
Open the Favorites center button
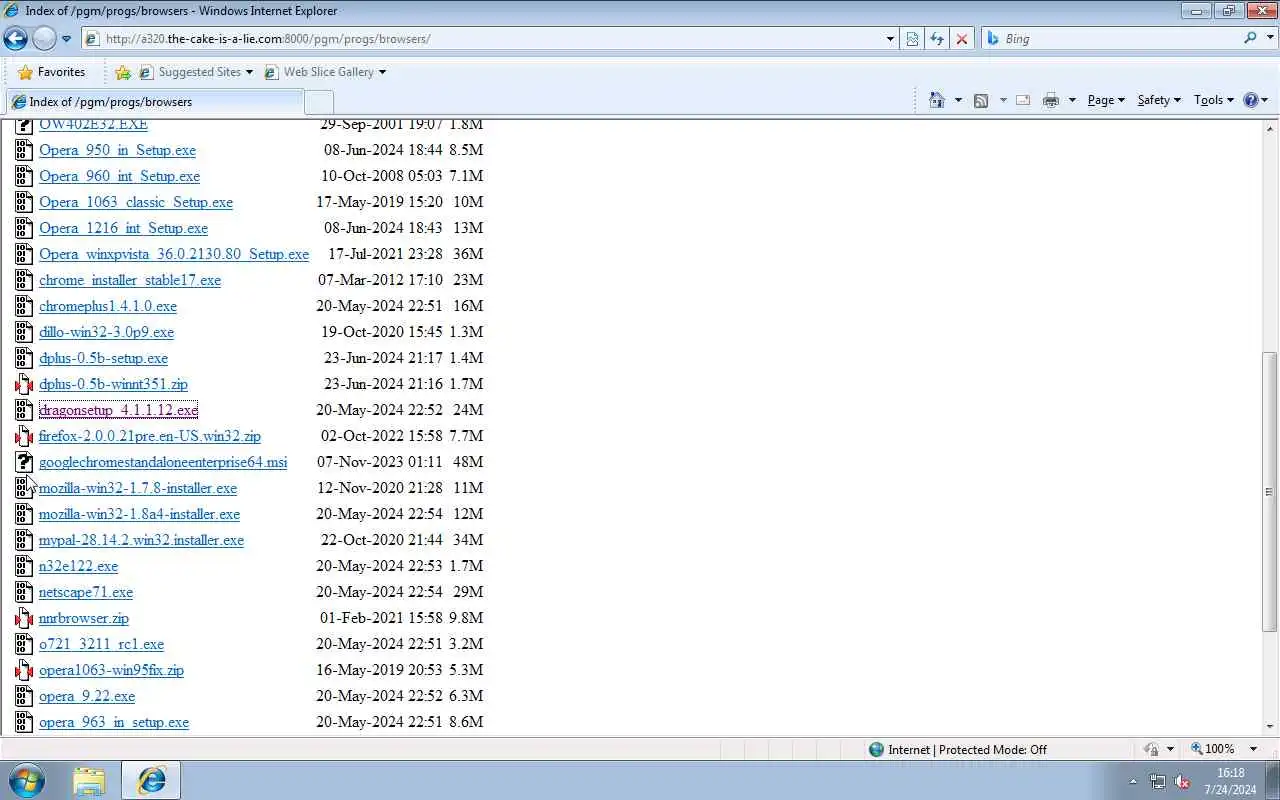click(x=52, y=72)
